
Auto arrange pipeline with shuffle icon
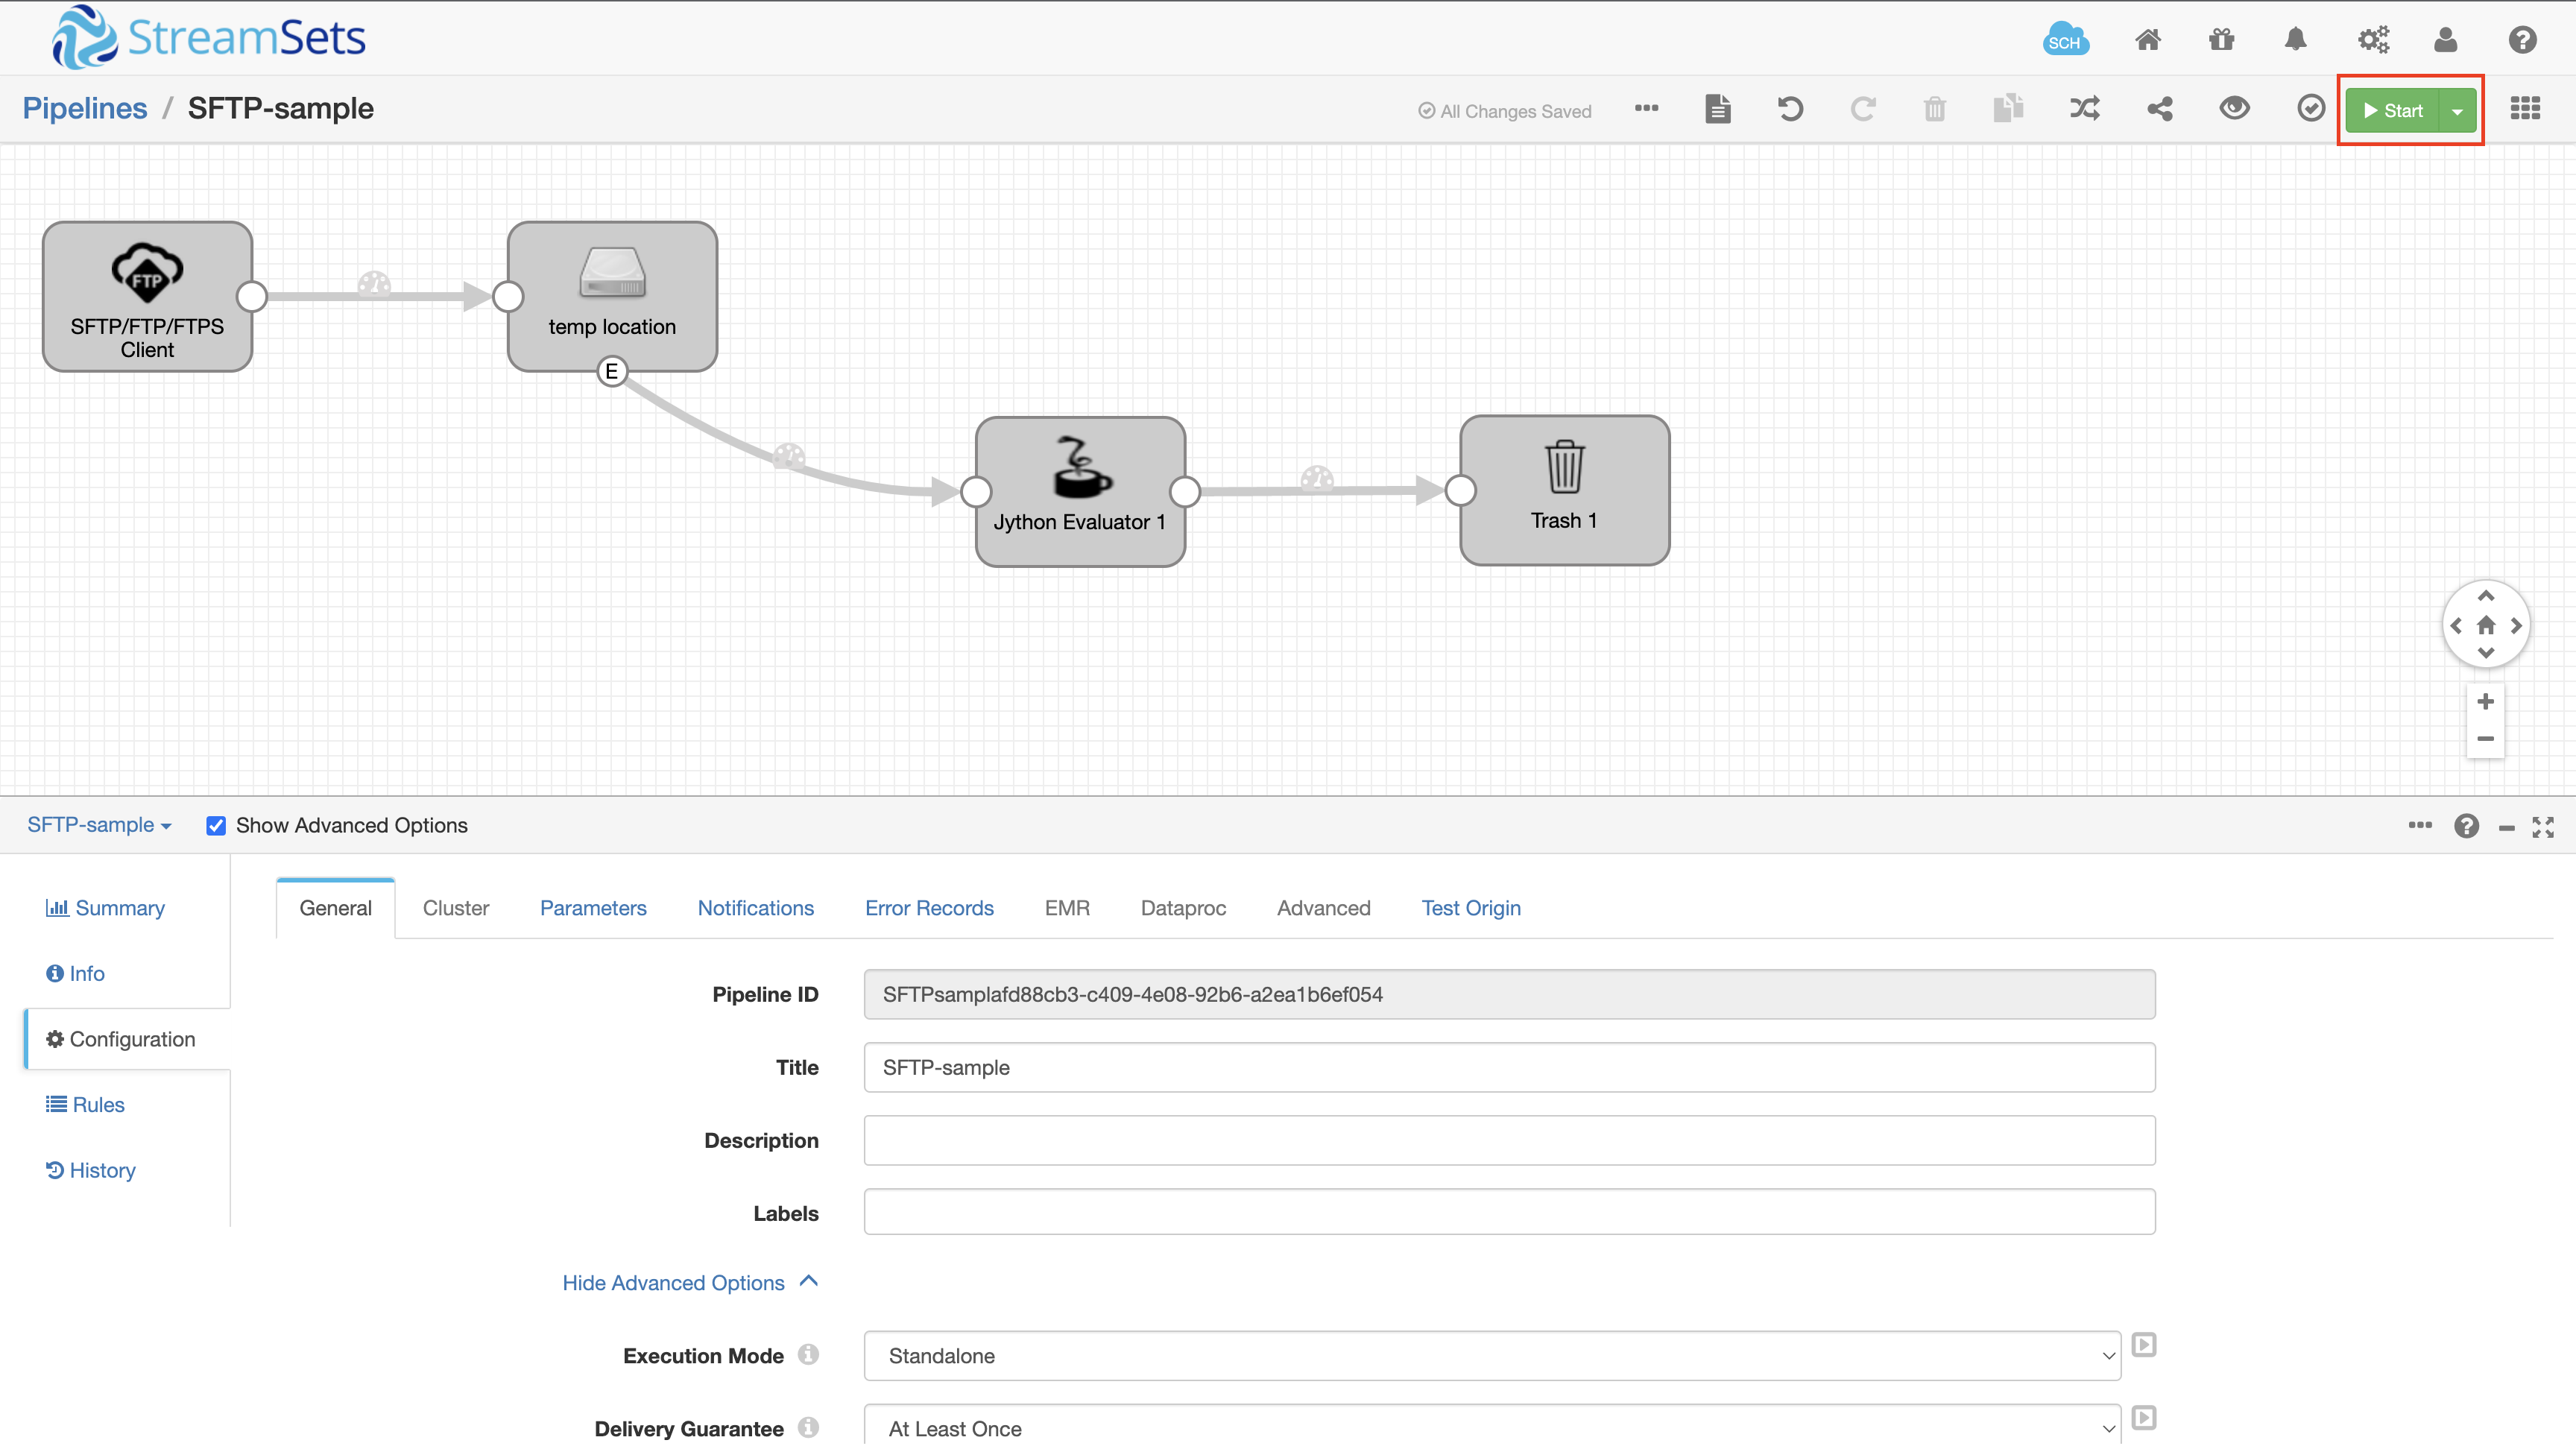(2084, 108)
